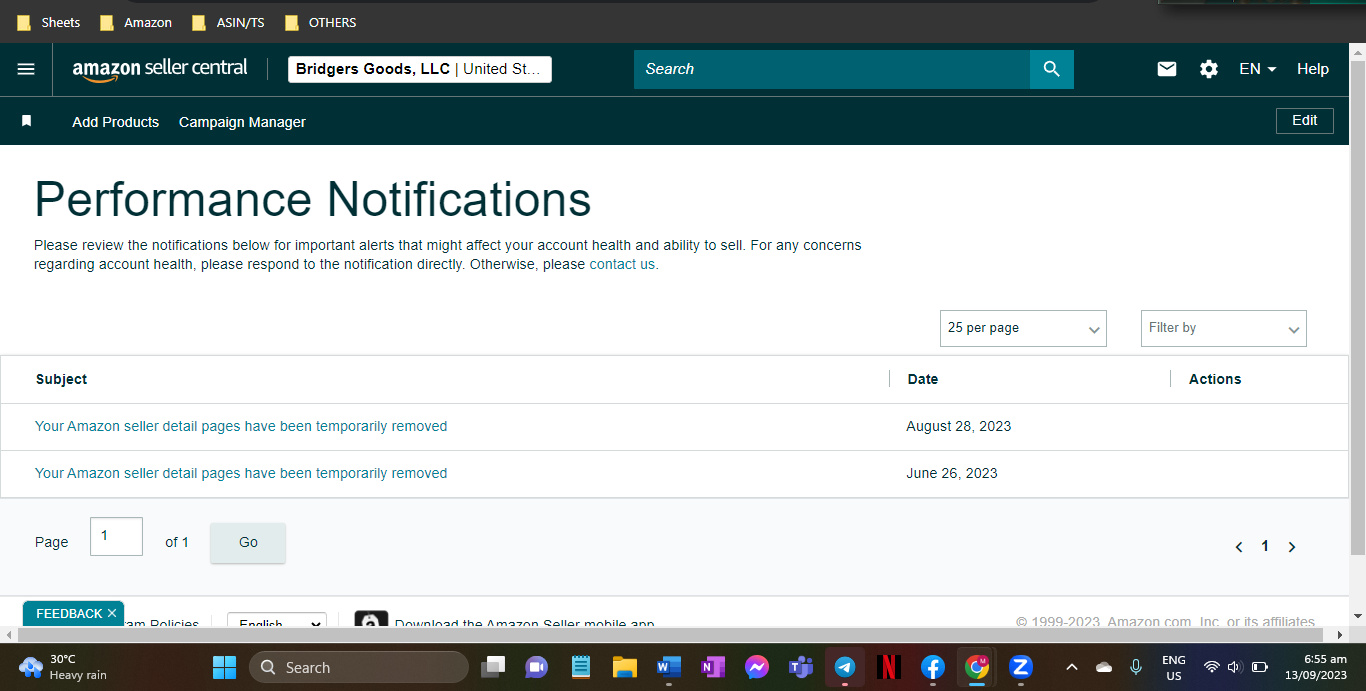Open the Windows Start menu
Screen dimensions: 1366x691
tap(225, 667)
